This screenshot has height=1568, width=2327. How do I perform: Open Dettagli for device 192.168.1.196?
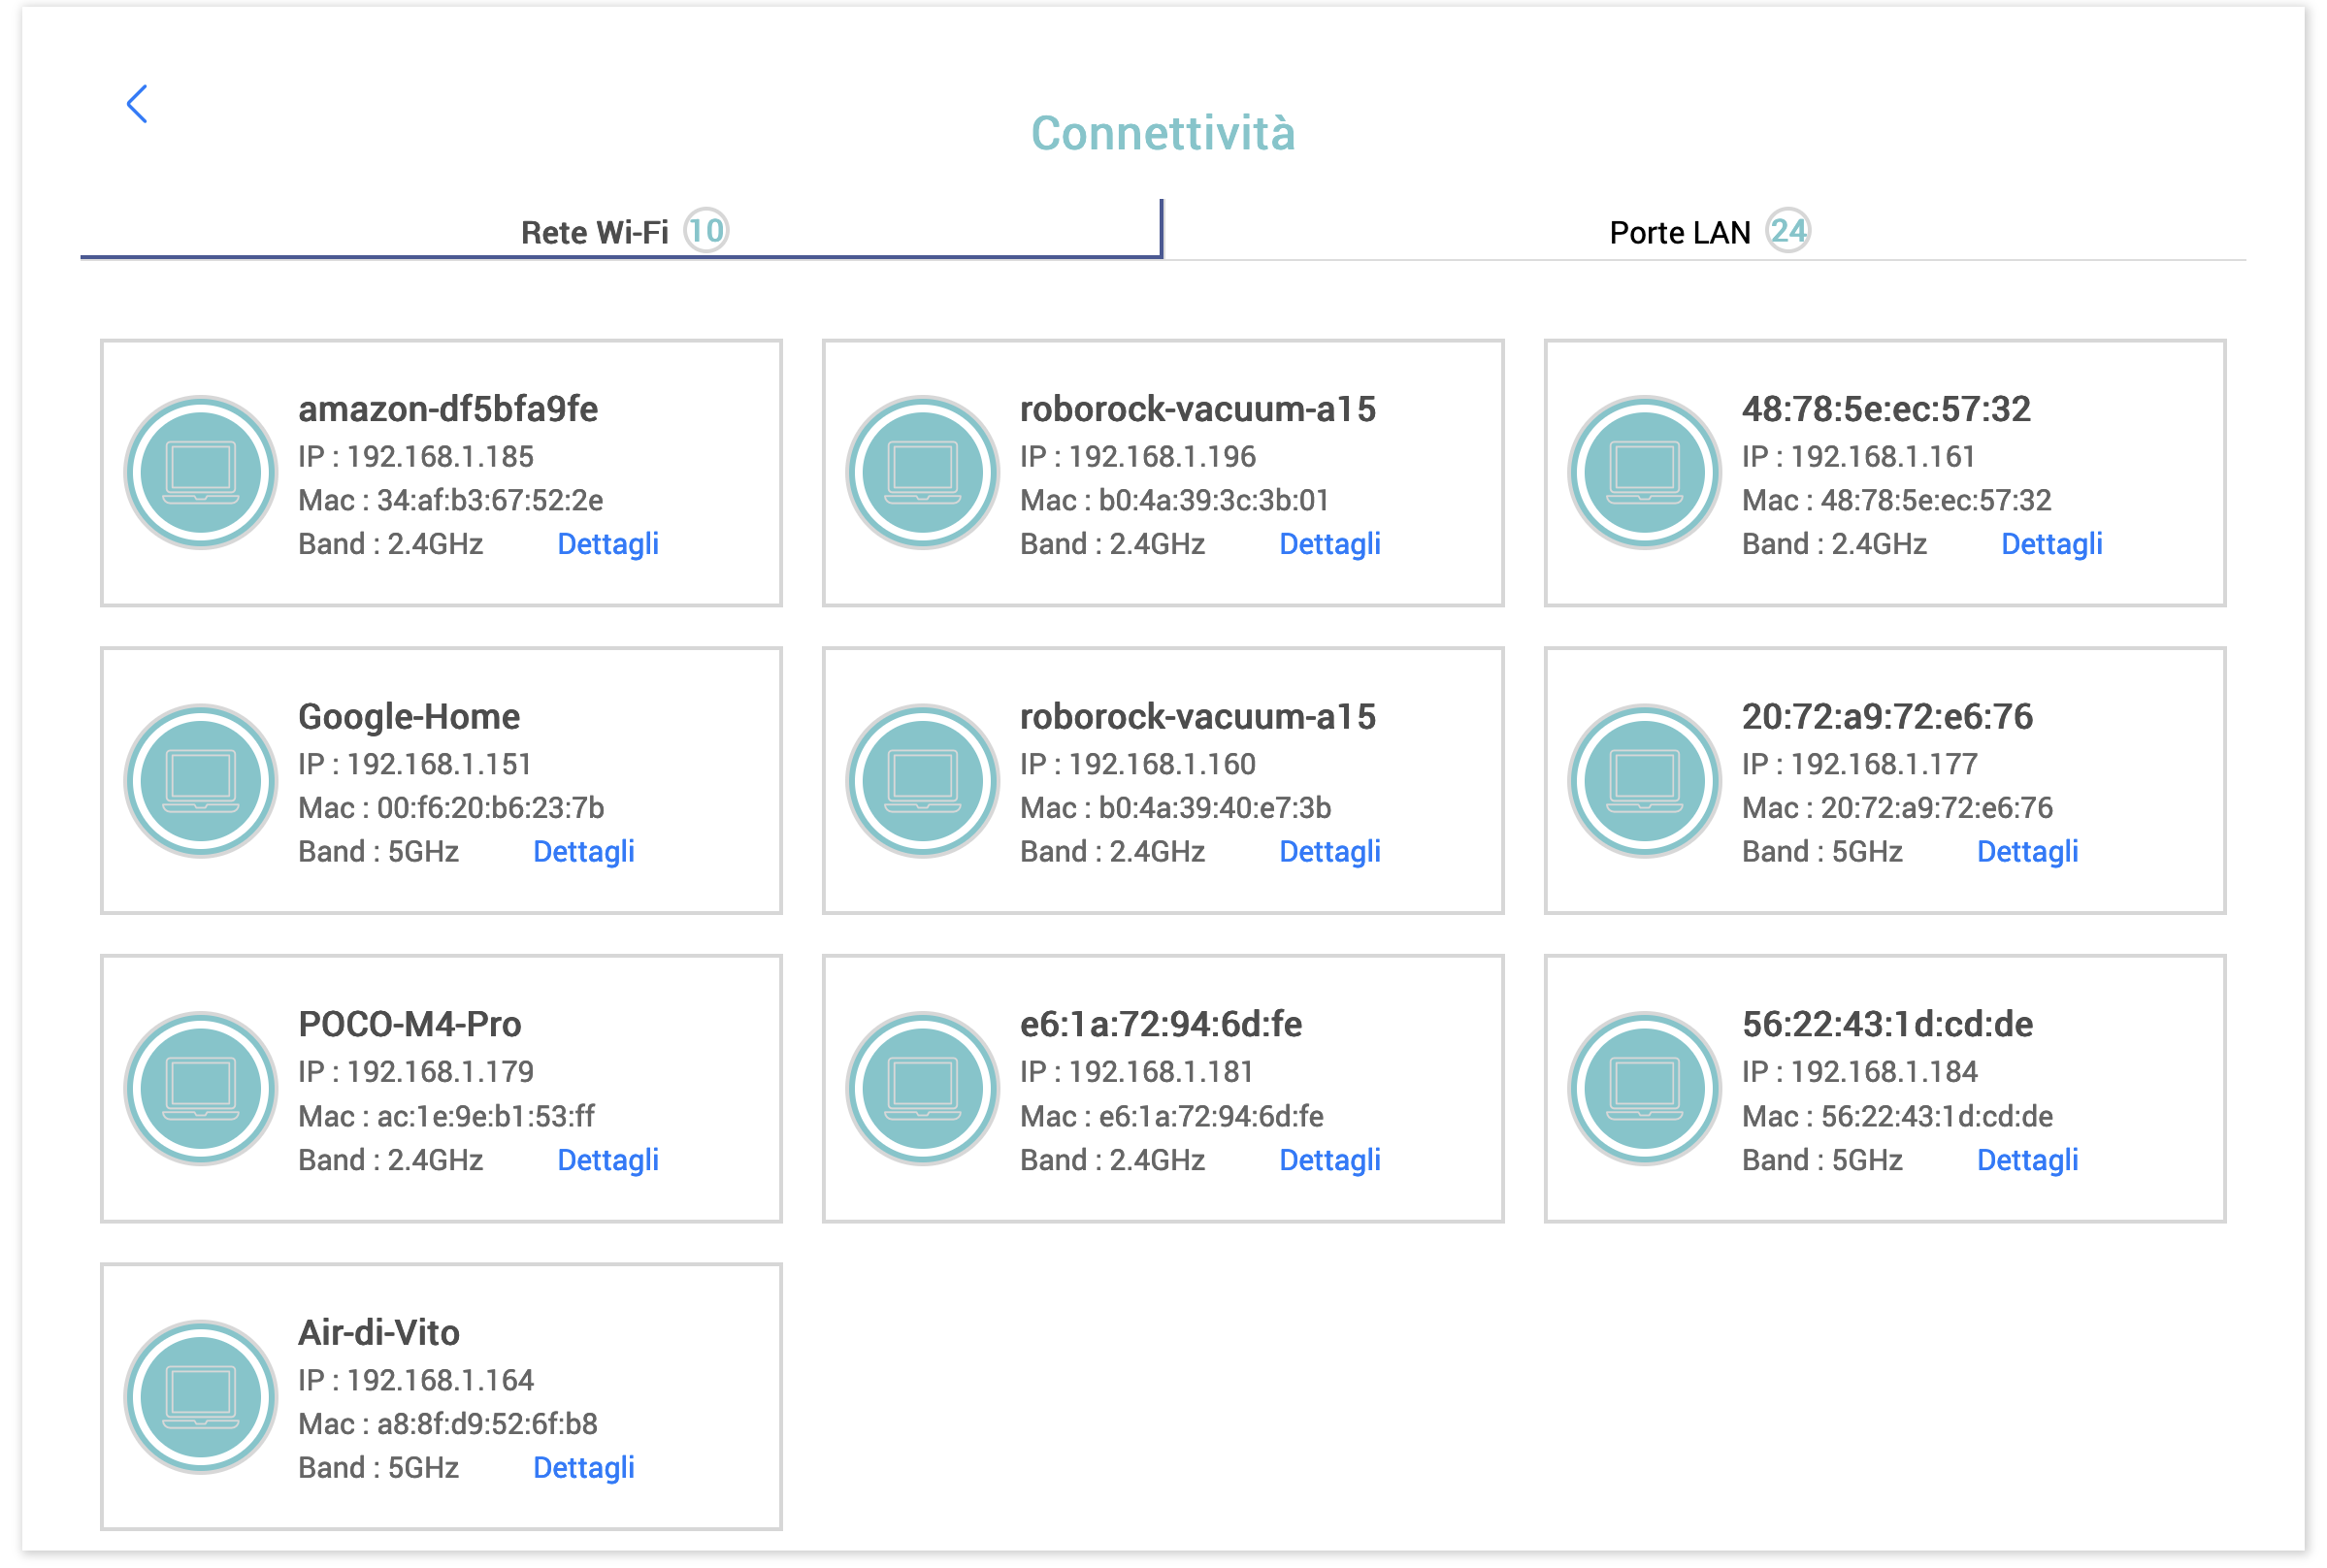[x=1330, y=544]
